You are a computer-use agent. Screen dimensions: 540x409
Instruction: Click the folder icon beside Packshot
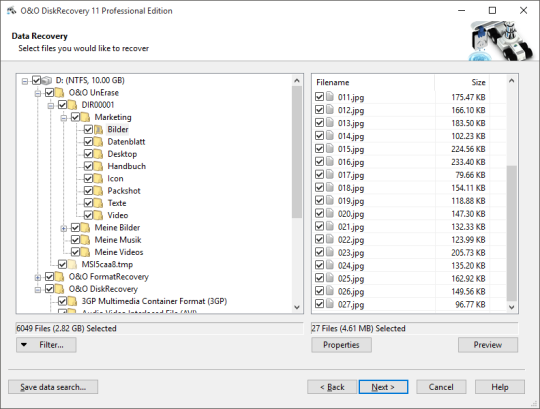pos(98,191)
